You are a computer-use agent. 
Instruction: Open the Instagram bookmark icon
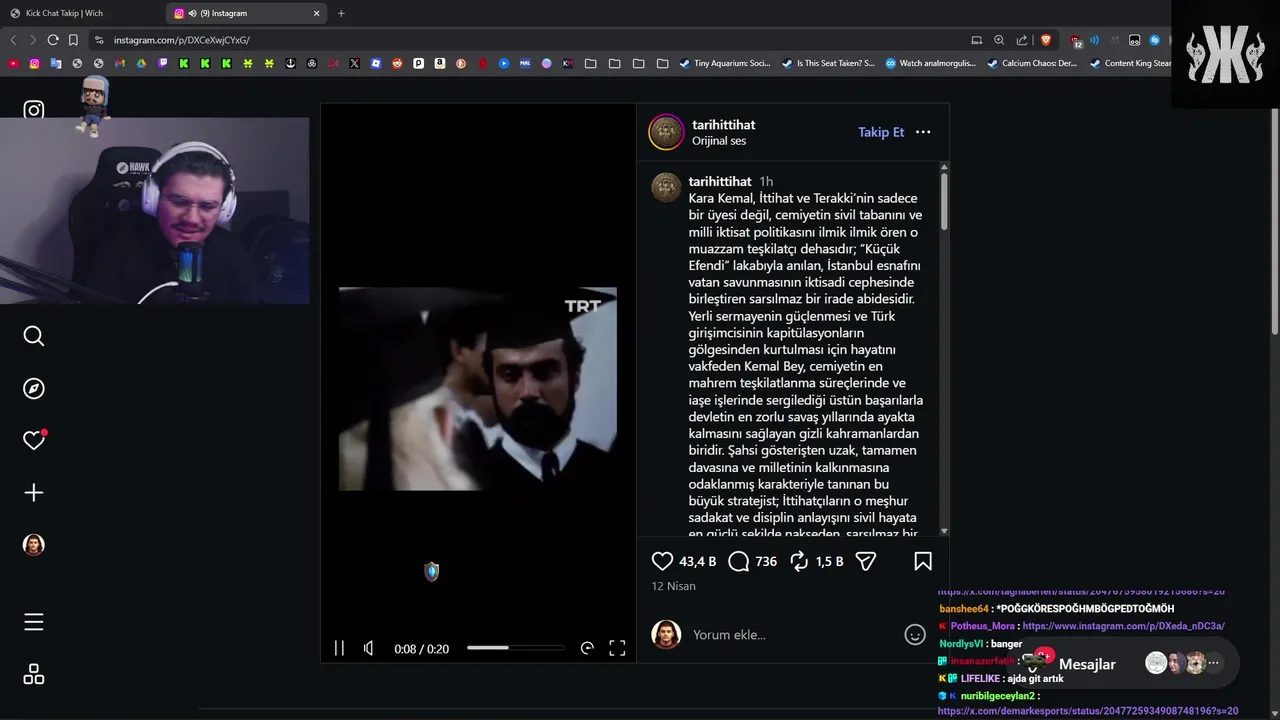(x=34, y=63)
